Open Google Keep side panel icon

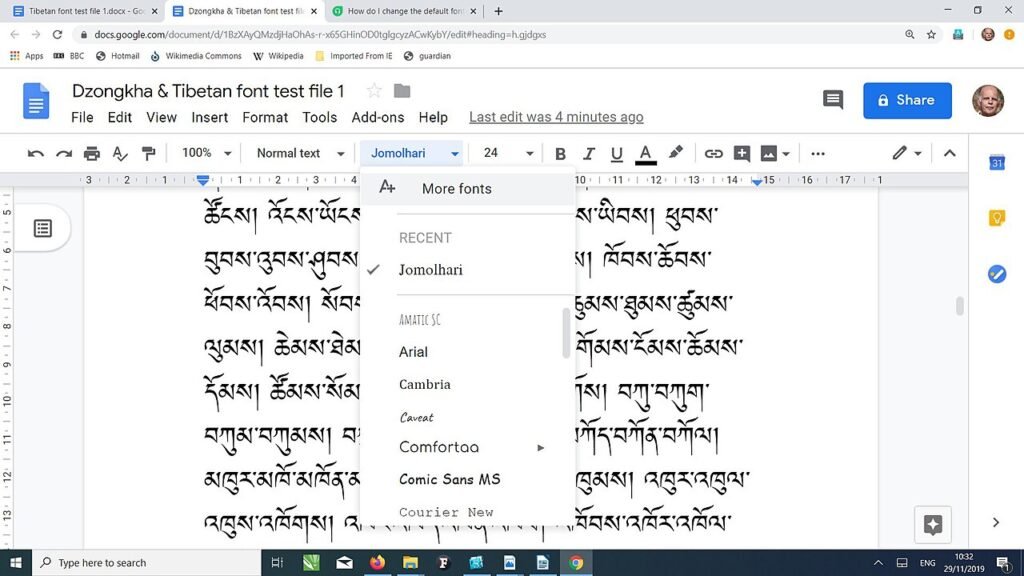[x=997, y=217]
